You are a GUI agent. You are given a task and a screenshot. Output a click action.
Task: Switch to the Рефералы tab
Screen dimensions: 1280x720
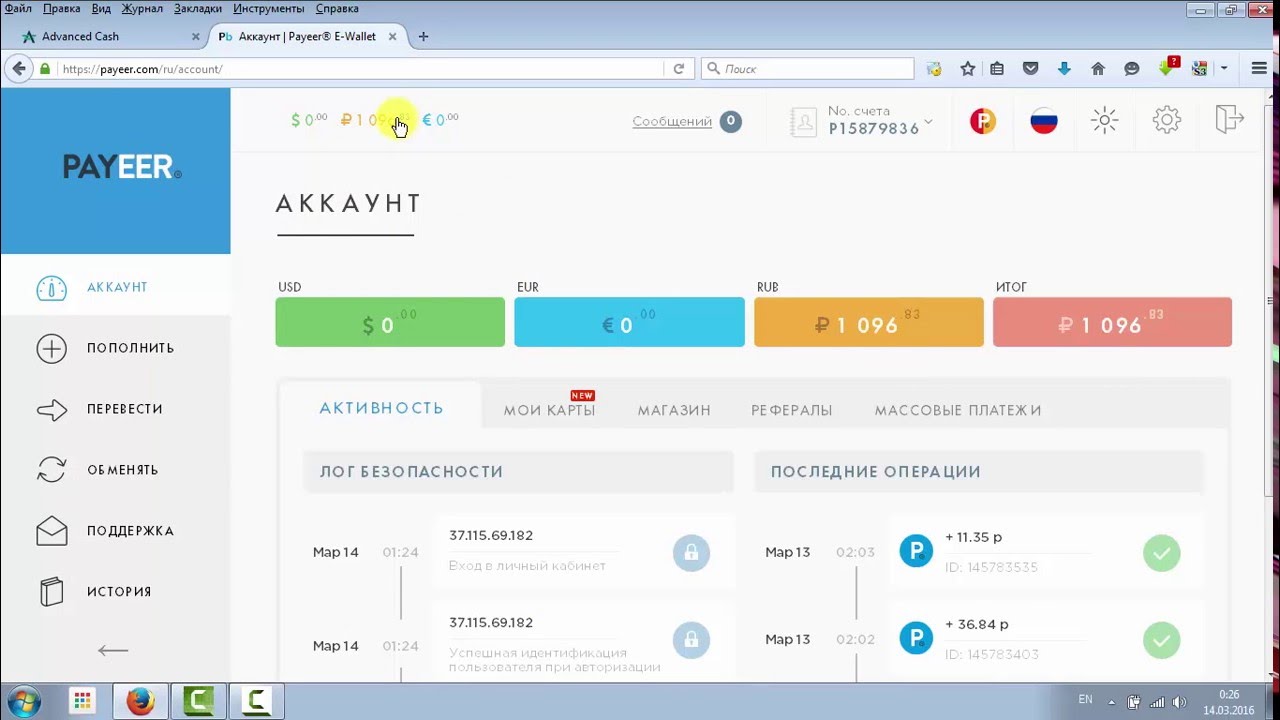click(792, 410)
